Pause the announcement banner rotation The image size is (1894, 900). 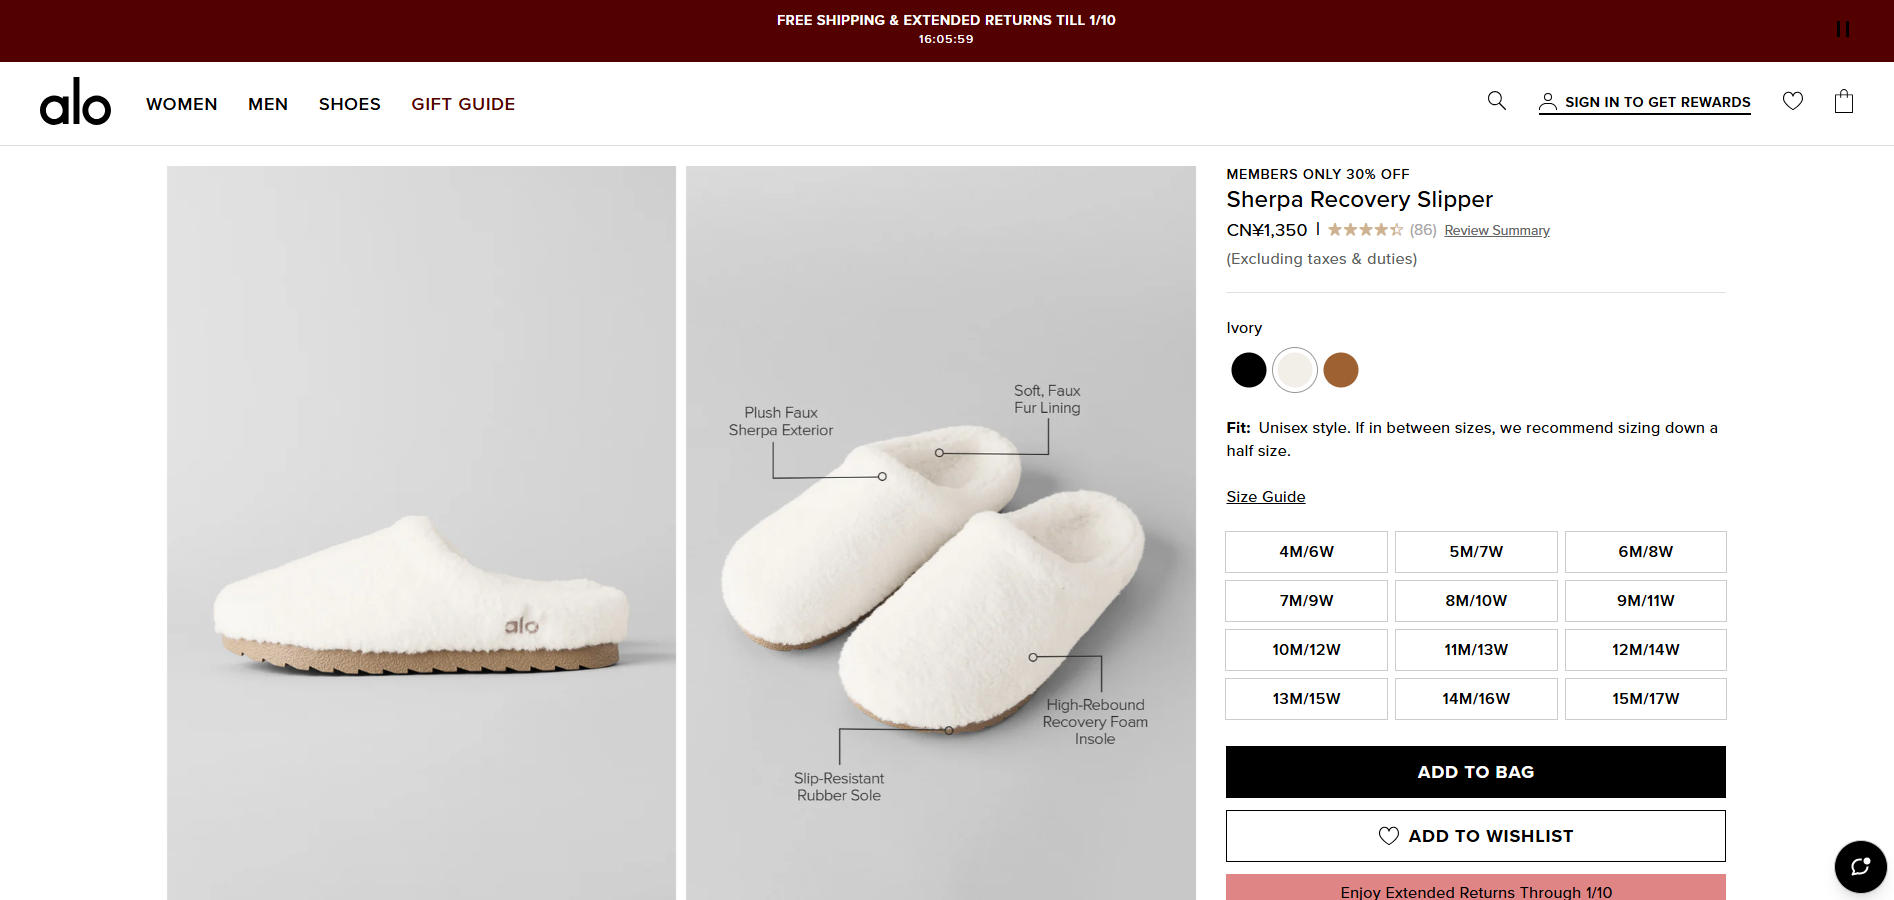(1842, 30)
